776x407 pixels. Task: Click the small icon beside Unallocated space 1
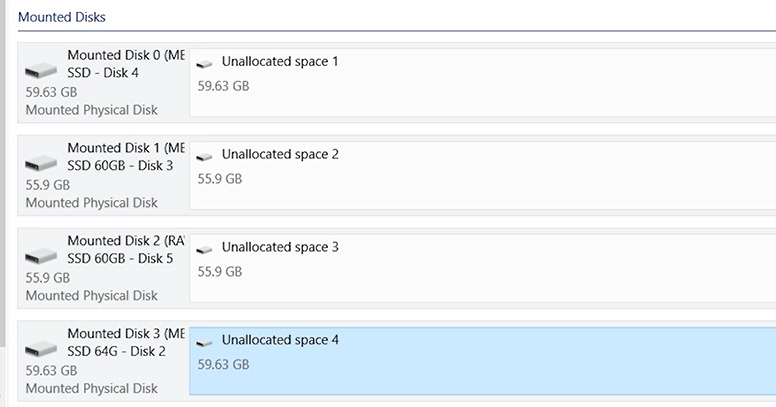point(204,63)
